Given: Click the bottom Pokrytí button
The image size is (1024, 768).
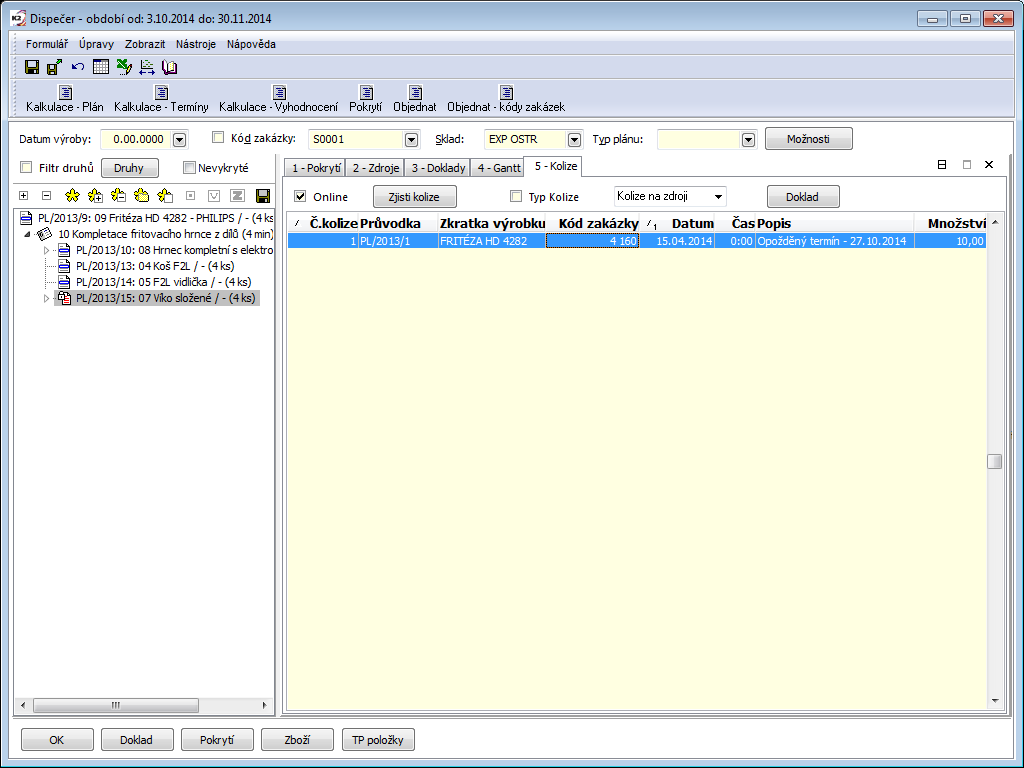Looking at the screenshot, I should point(217,740).
